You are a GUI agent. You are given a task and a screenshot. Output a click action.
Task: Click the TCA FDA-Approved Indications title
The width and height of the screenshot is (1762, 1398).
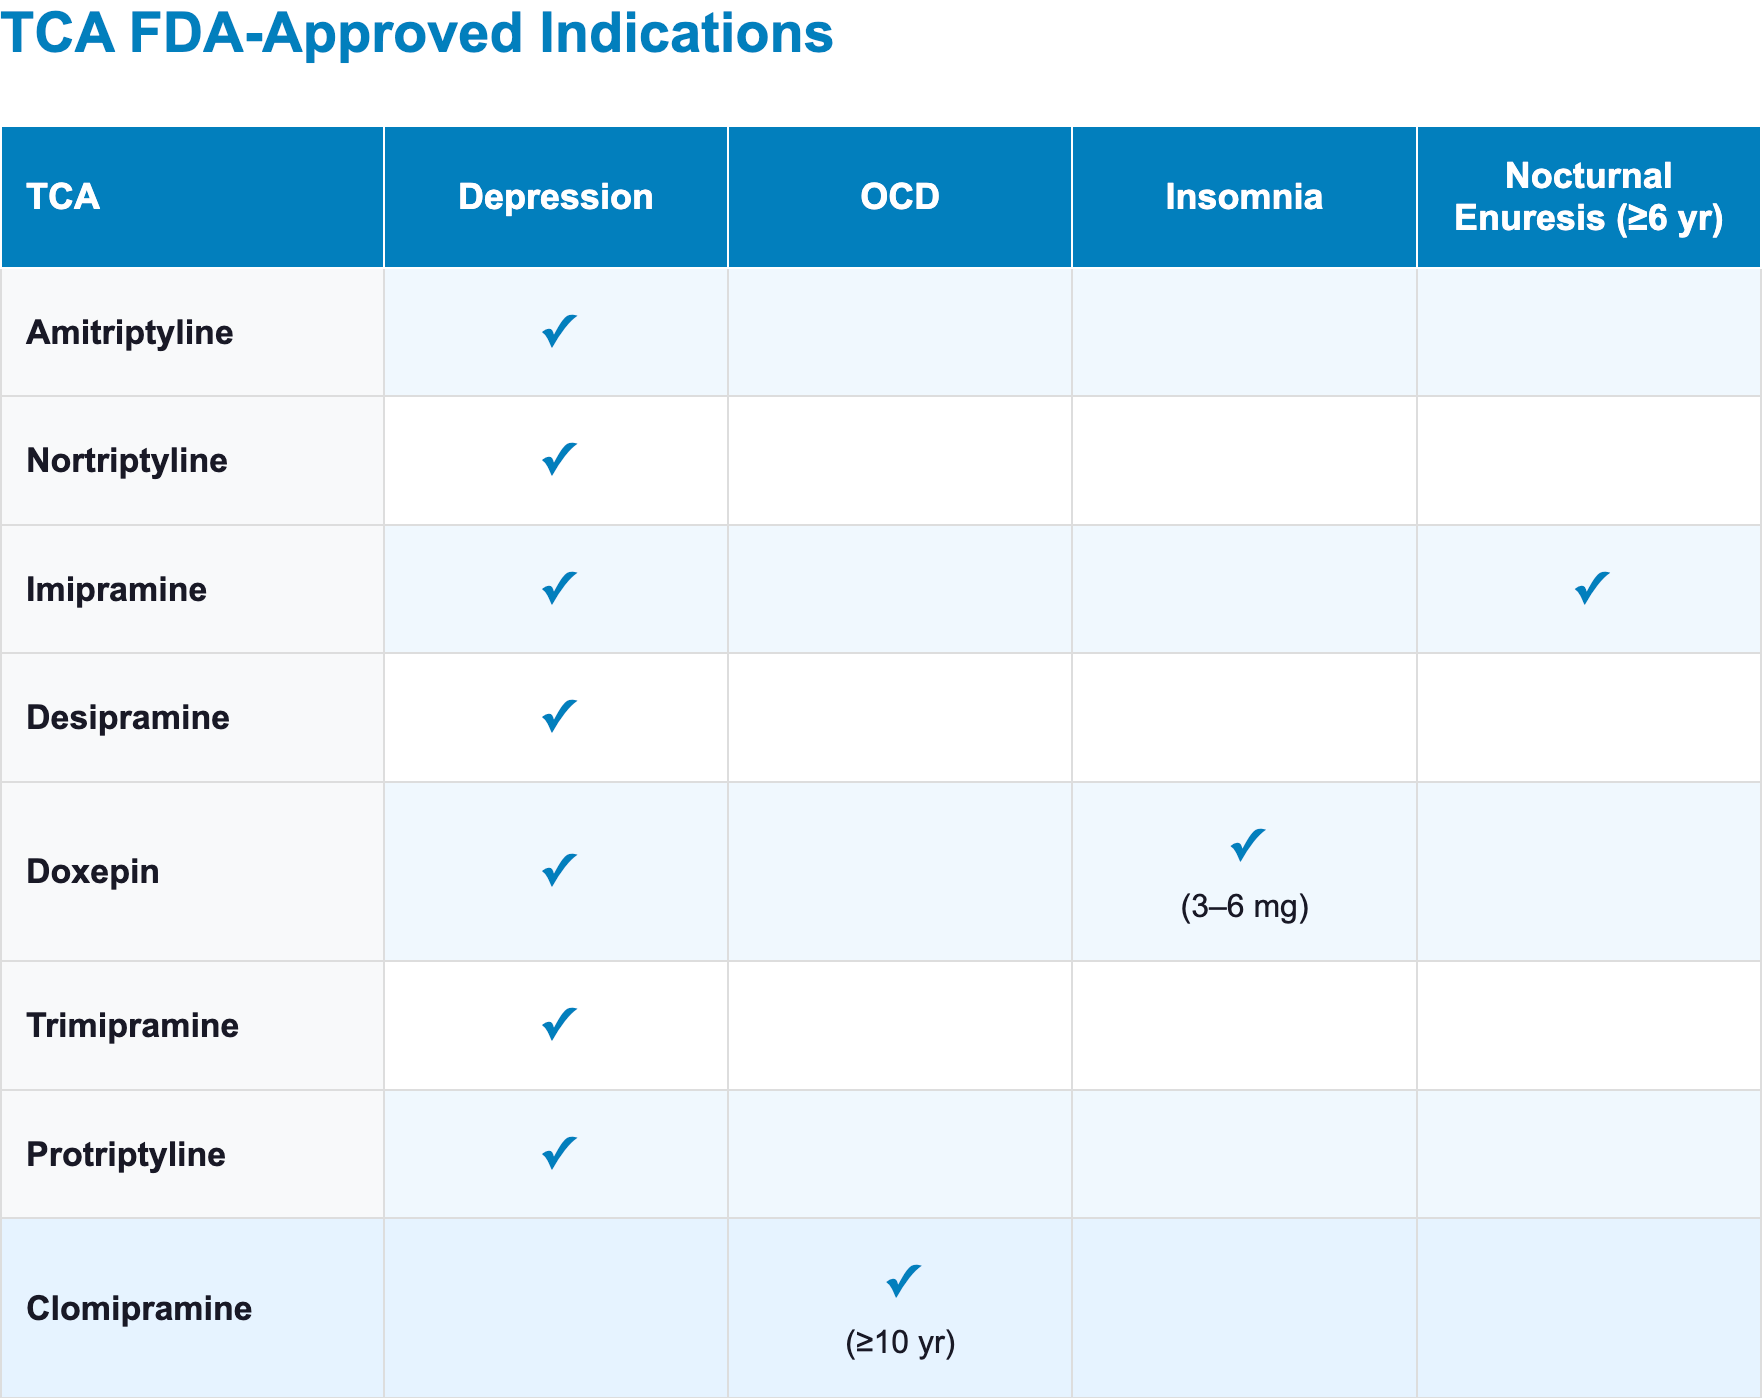tap(417, 33)
